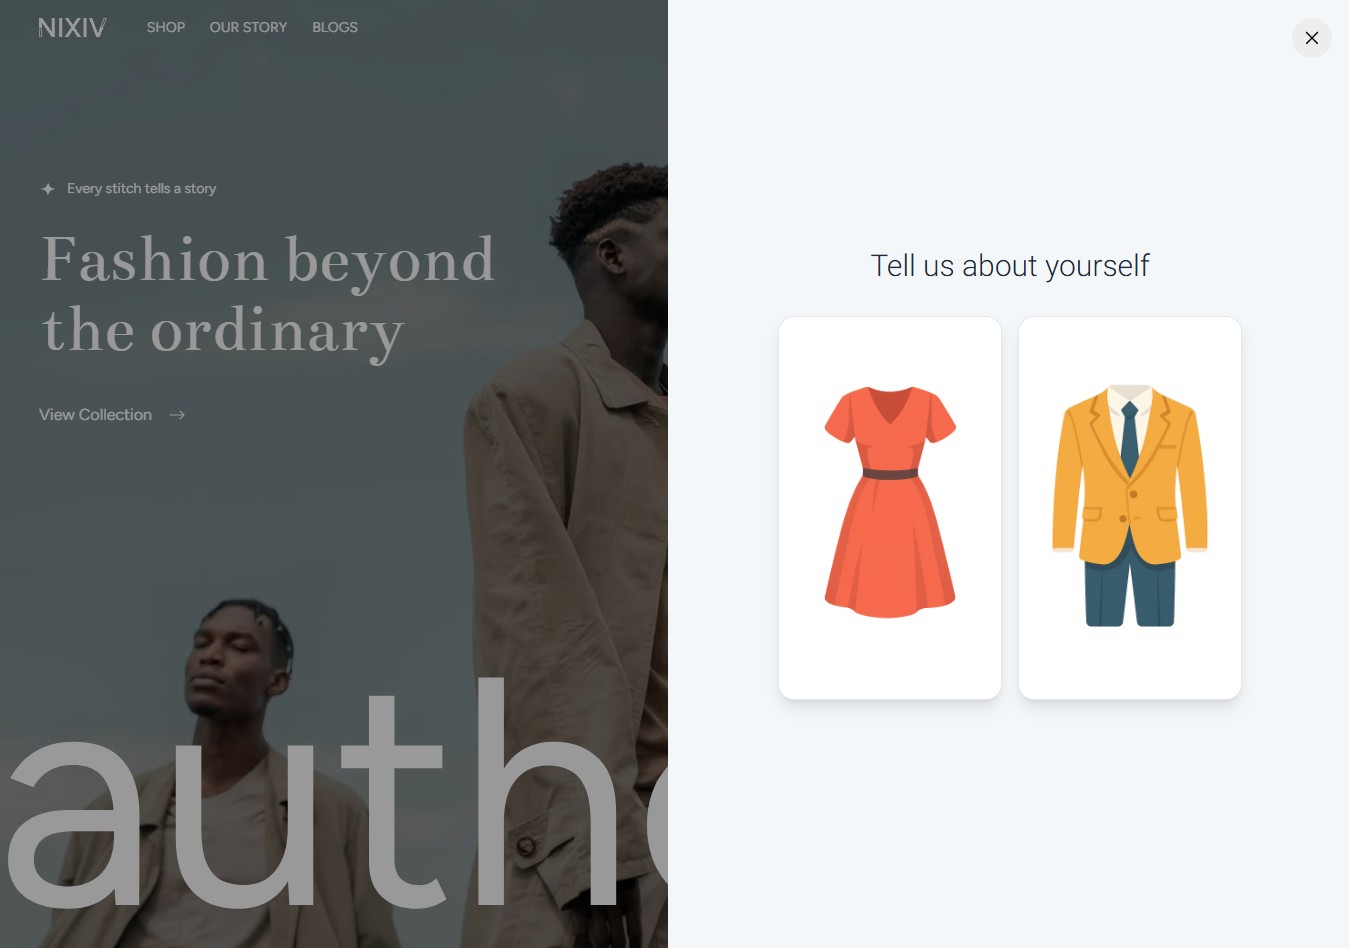Click the Fashion beyond the ordinary headline
Viewport: 1349px width, 948px height.
268,295
